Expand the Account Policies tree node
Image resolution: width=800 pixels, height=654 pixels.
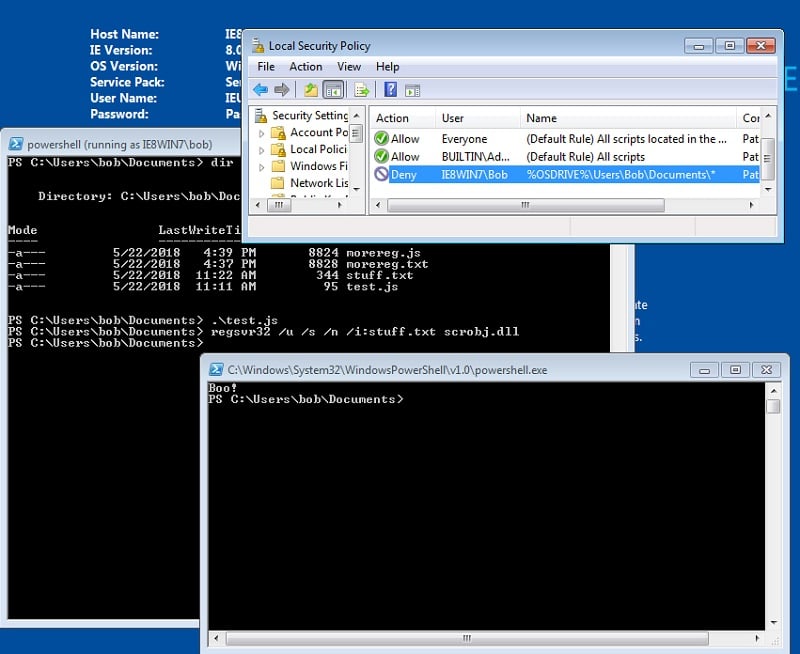(261, 134)
